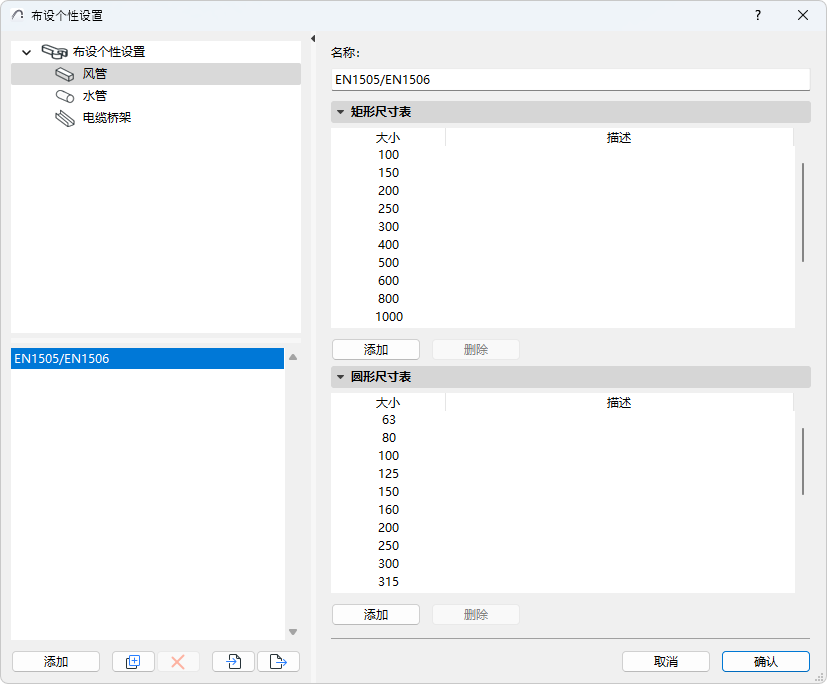Click the 确认 button
Viewport: 827px width, 684px height.
(766, 661)
